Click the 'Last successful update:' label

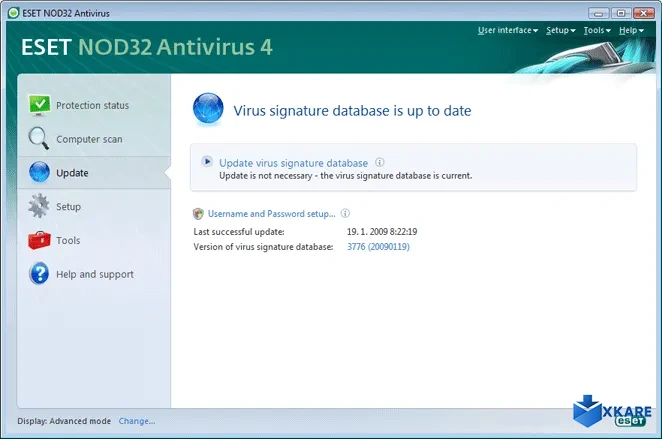(x=239, y=232)
